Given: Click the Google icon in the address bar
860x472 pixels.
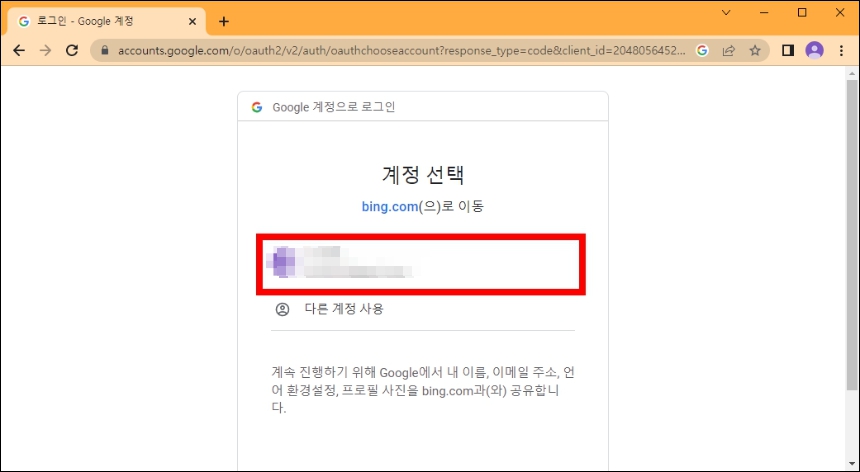Looking at the screenshot, I should [x=702, y=51].
